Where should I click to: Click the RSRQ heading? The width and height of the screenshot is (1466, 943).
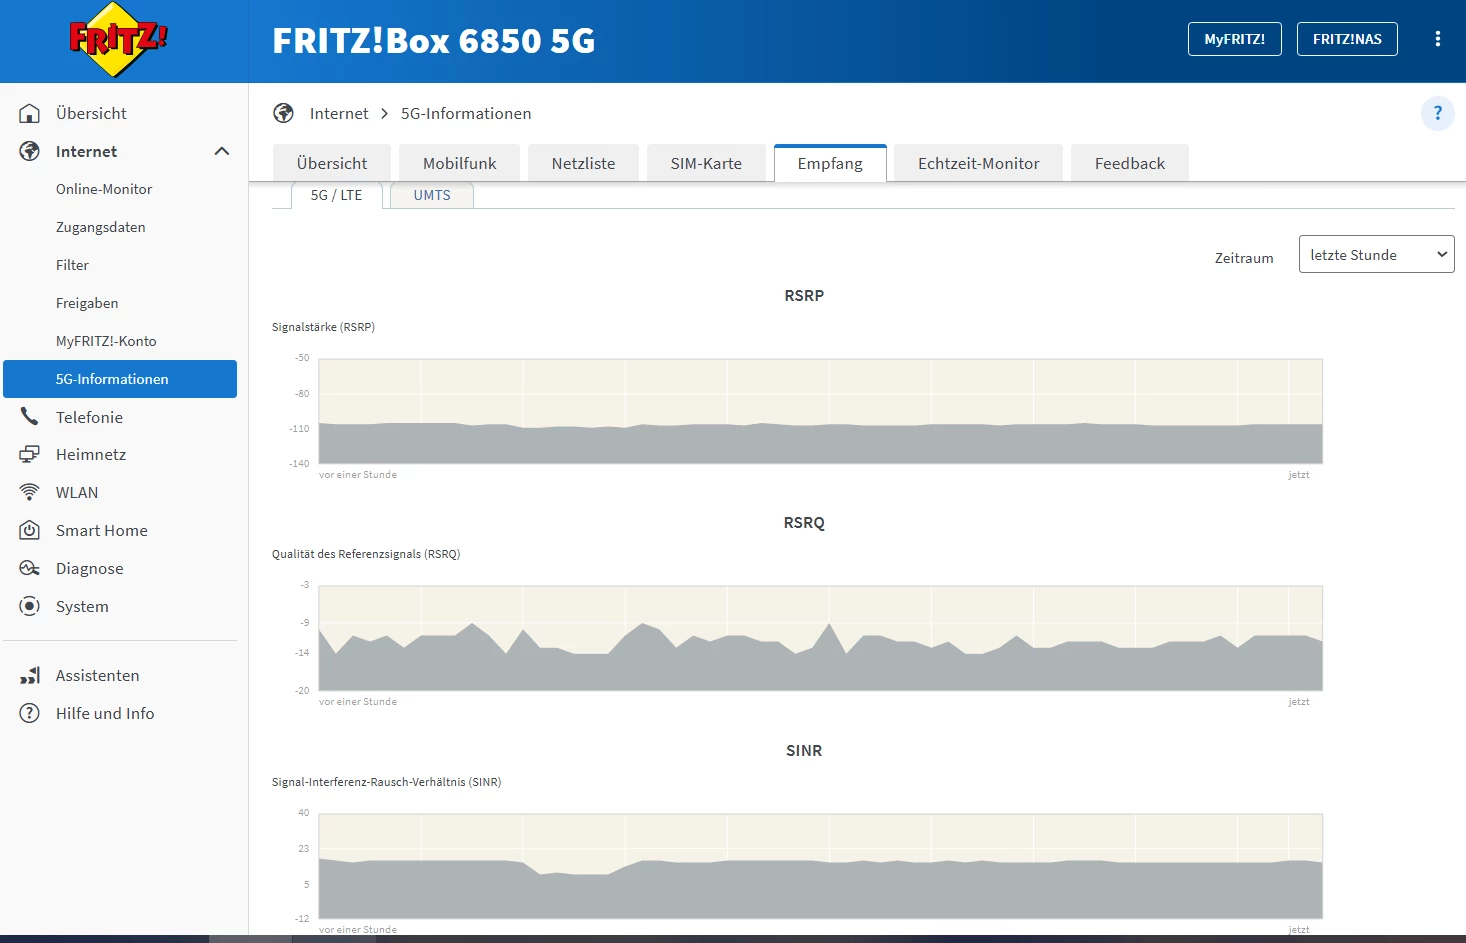coord(804,522)
